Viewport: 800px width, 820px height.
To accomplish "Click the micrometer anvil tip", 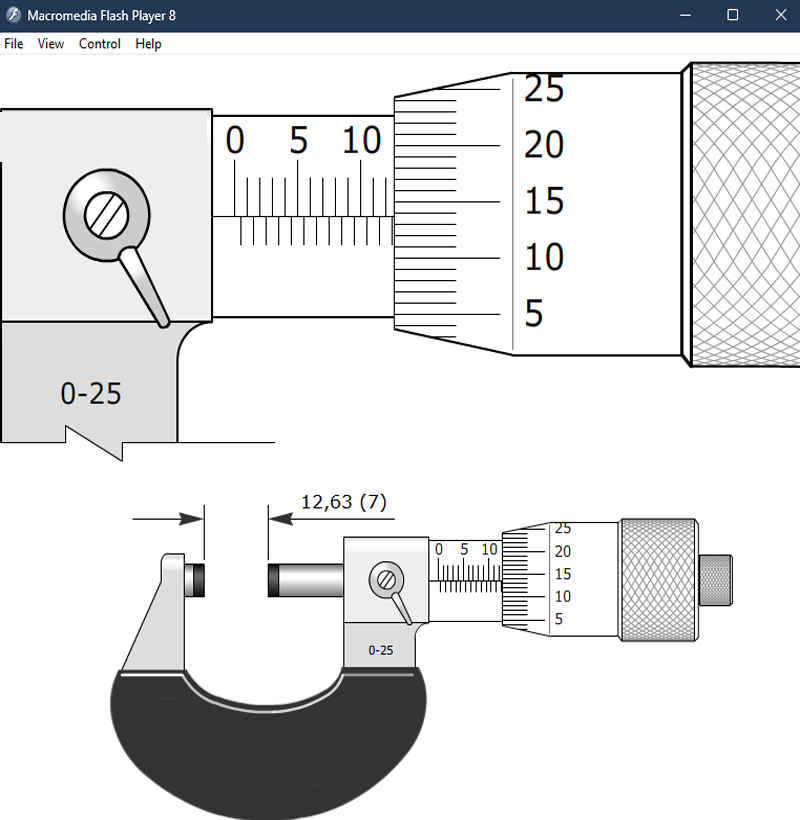I will click(x=195, y=580).
